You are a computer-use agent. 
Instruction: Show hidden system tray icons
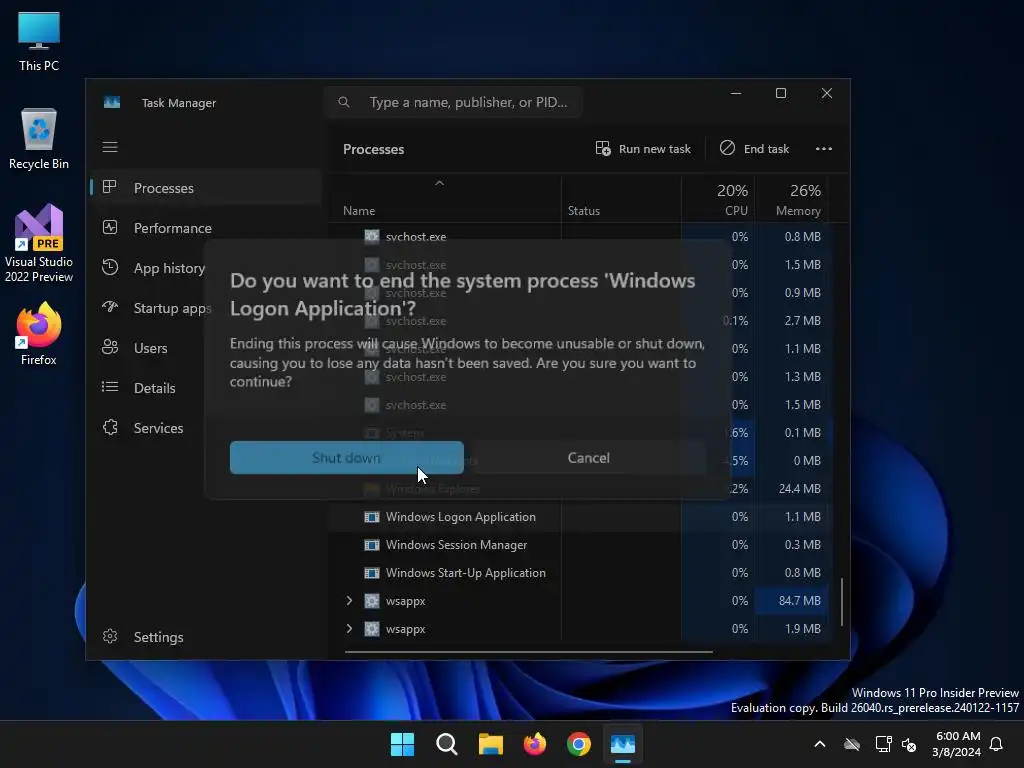click(x=820, y=744)
